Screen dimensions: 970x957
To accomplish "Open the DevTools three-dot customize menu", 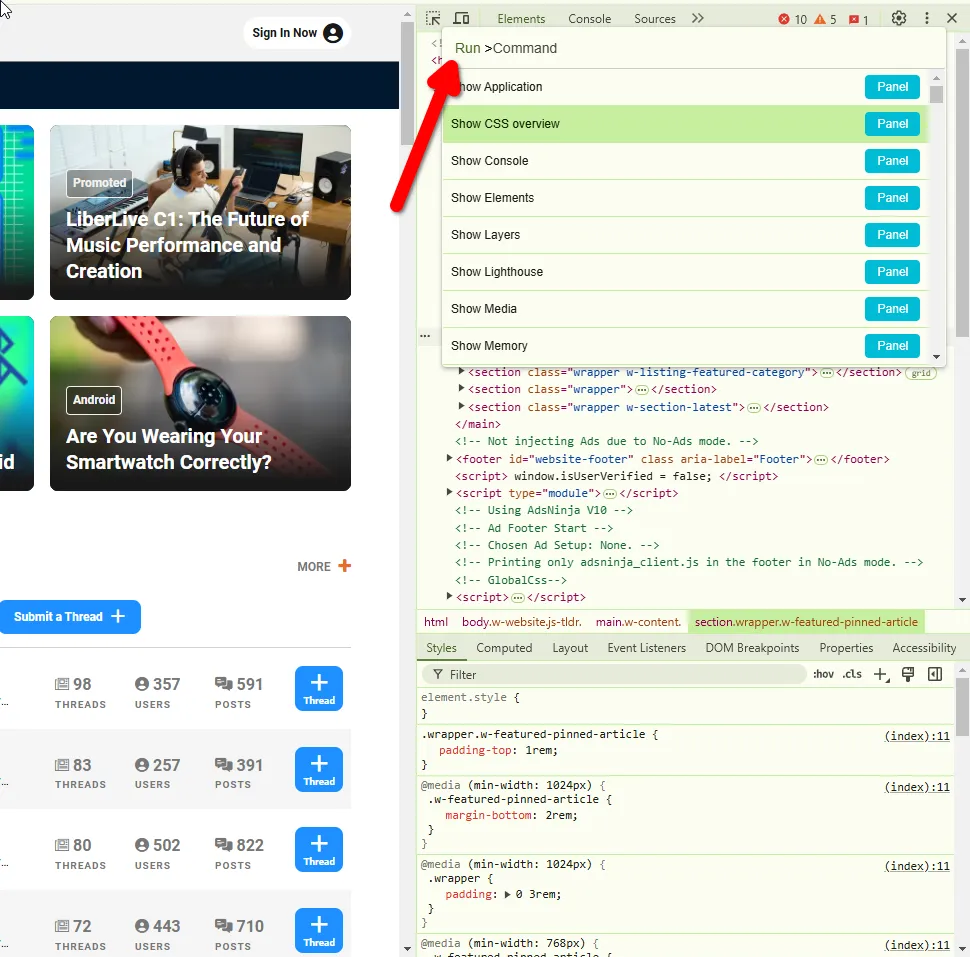I will coord(927,19).
